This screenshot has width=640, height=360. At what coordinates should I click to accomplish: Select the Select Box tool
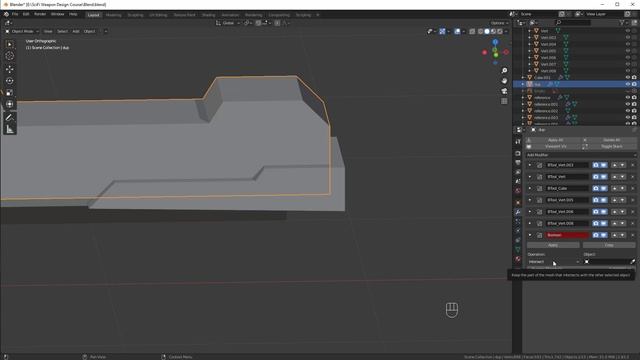click(x=10, y=44)
